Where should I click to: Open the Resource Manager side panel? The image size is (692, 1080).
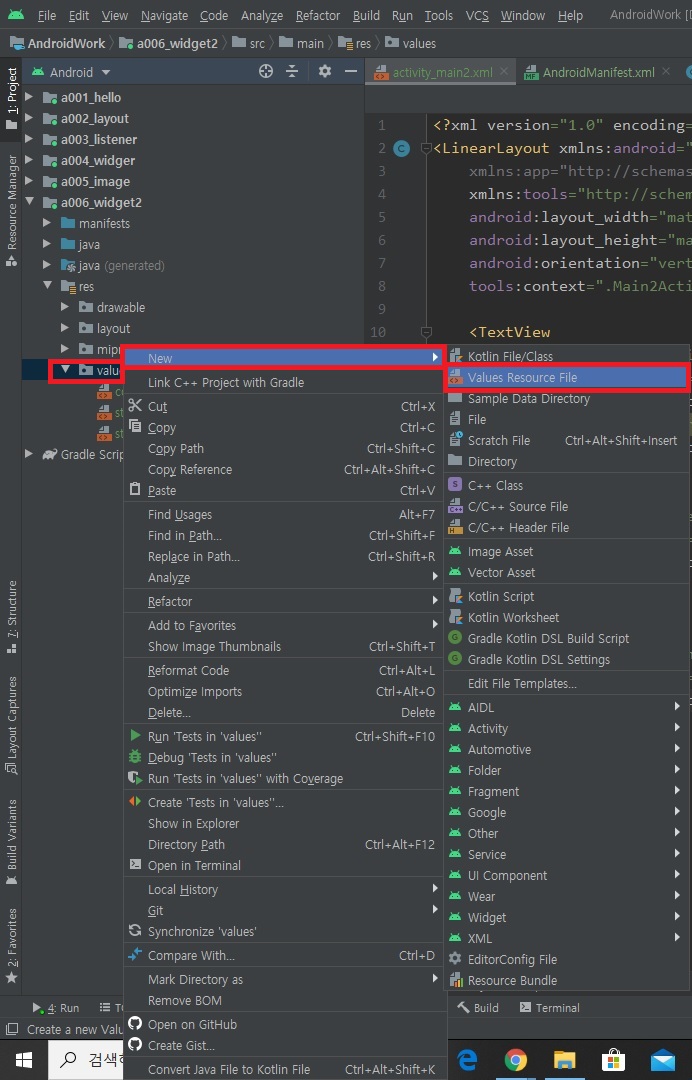12,209
